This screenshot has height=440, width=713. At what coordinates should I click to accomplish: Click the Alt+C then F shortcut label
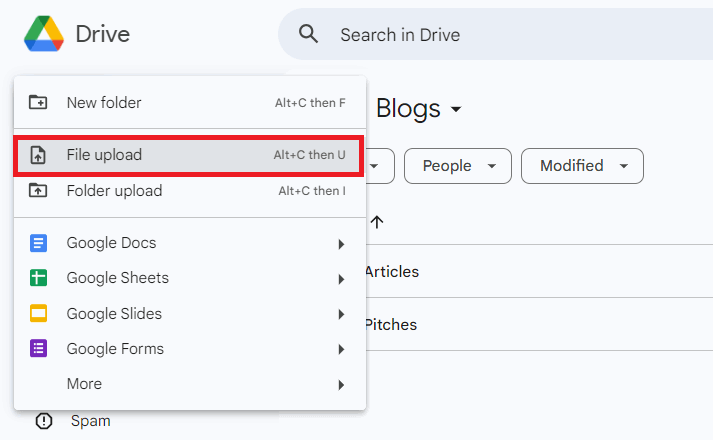point(310,103)
